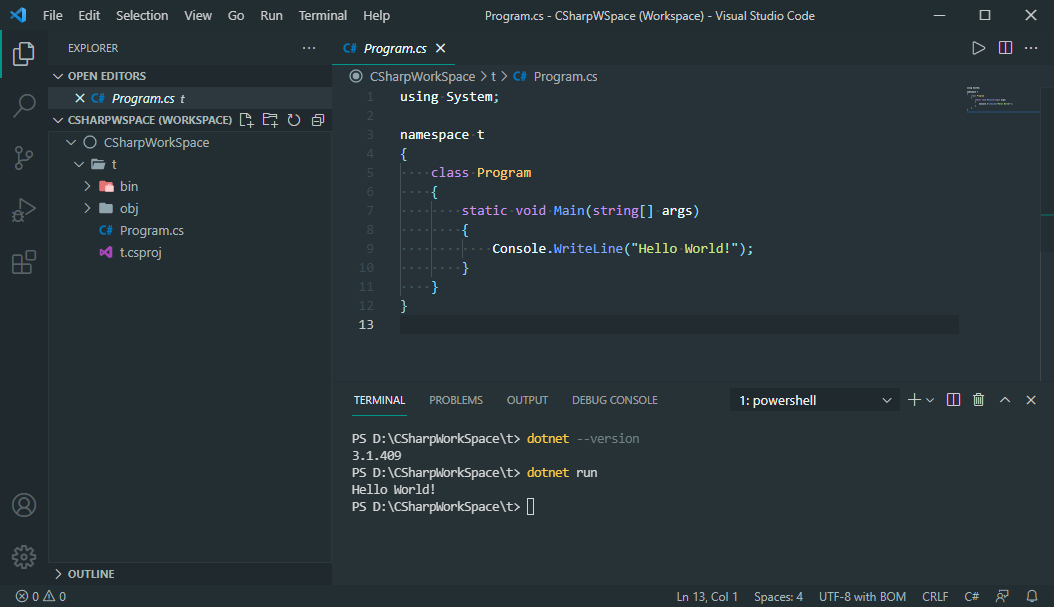Viewport: 1054px width, 607px height.
Task: Open the Extensions view
Action: pos(23,262)
